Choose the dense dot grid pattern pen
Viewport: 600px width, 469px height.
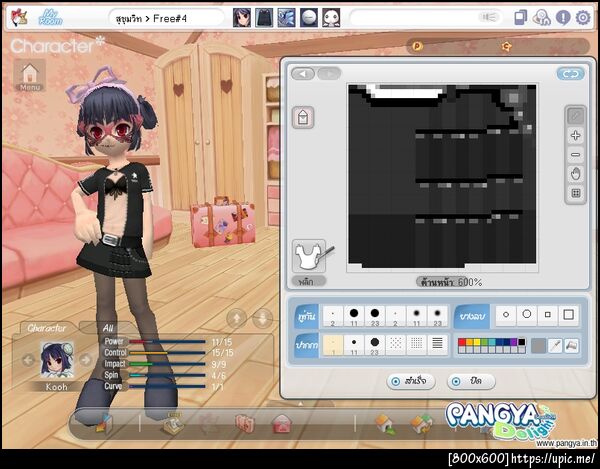tap(416, 345)
